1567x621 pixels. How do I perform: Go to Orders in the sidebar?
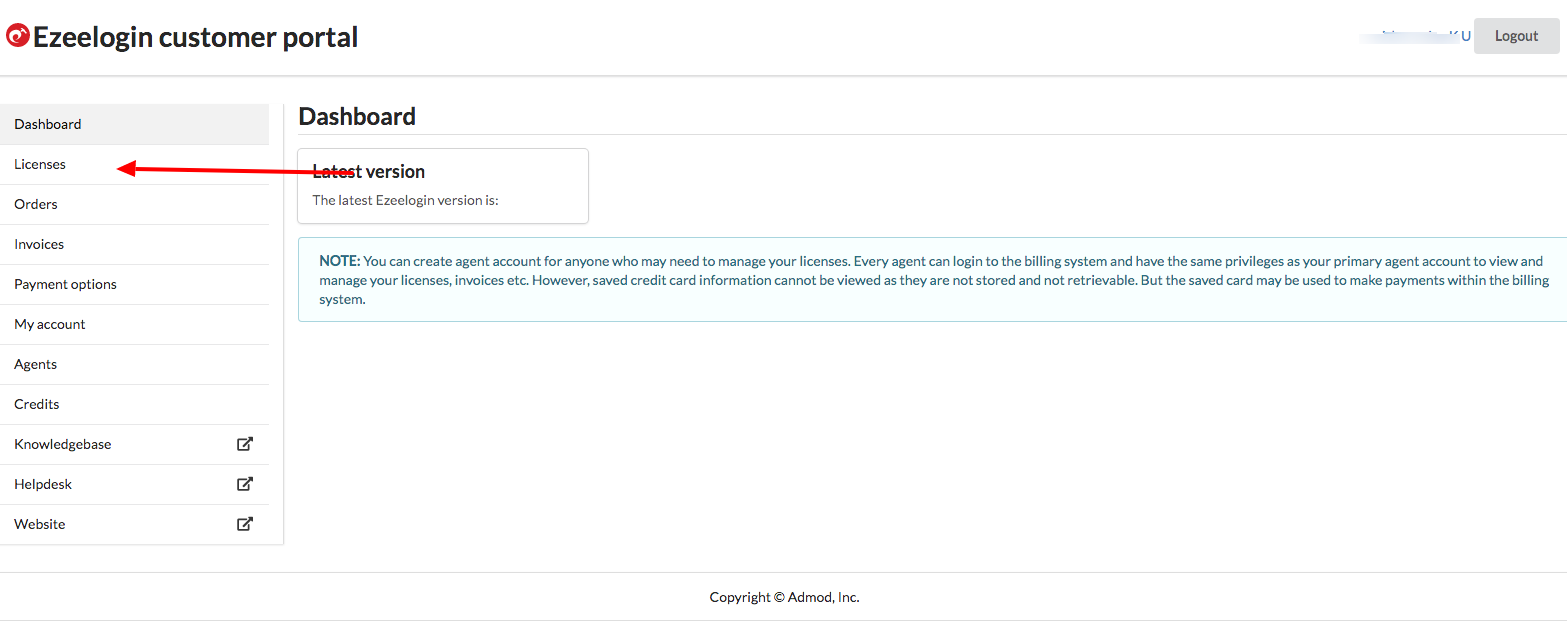[134, 204]
